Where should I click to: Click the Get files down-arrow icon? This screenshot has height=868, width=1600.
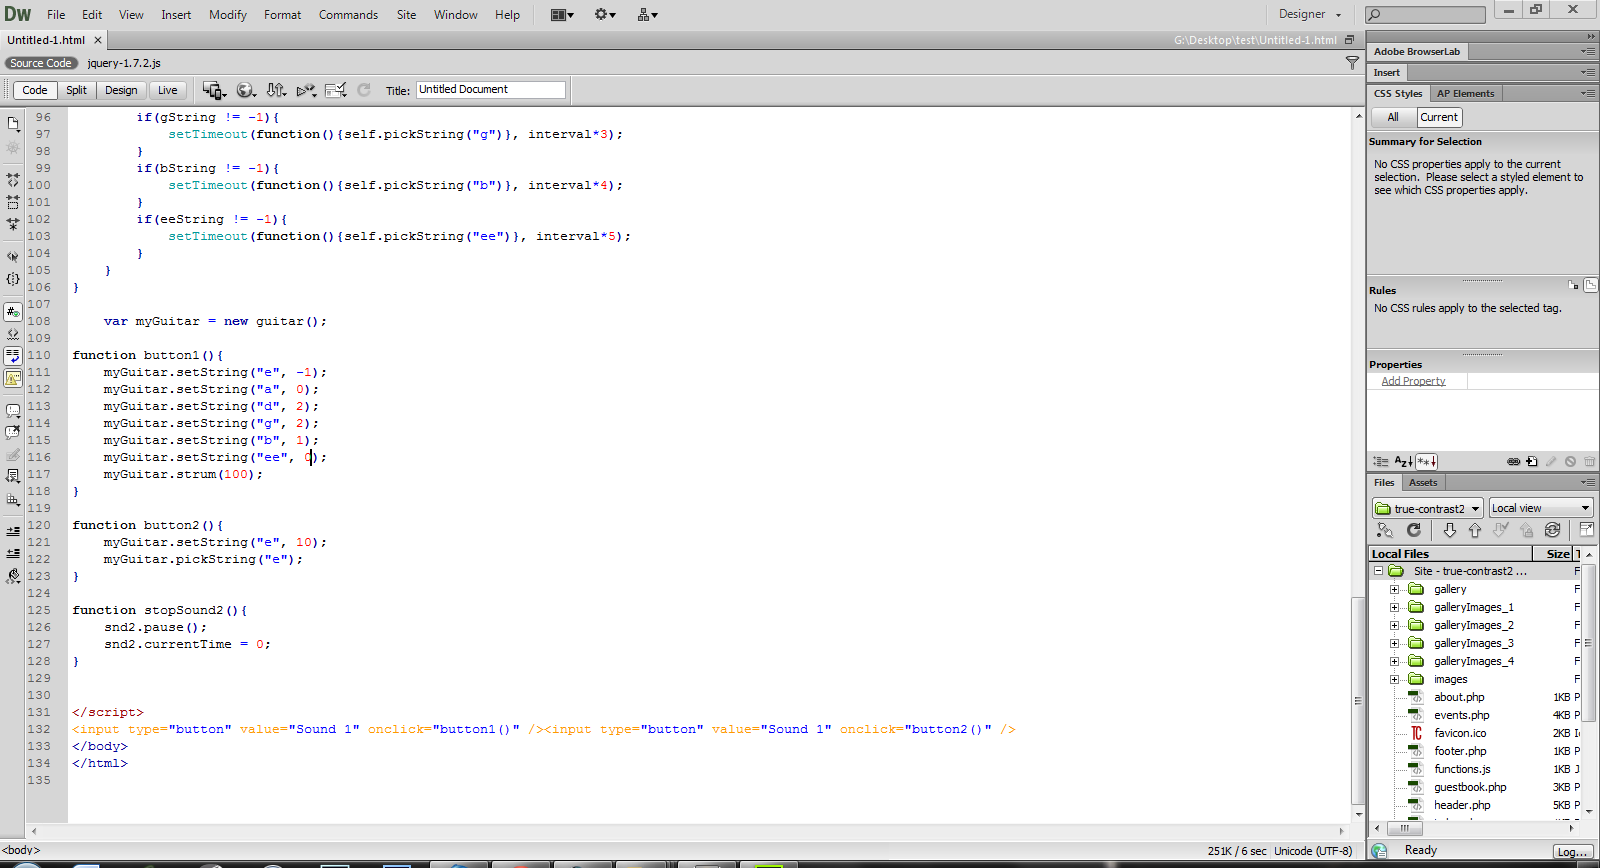[x=1449, y=530]
